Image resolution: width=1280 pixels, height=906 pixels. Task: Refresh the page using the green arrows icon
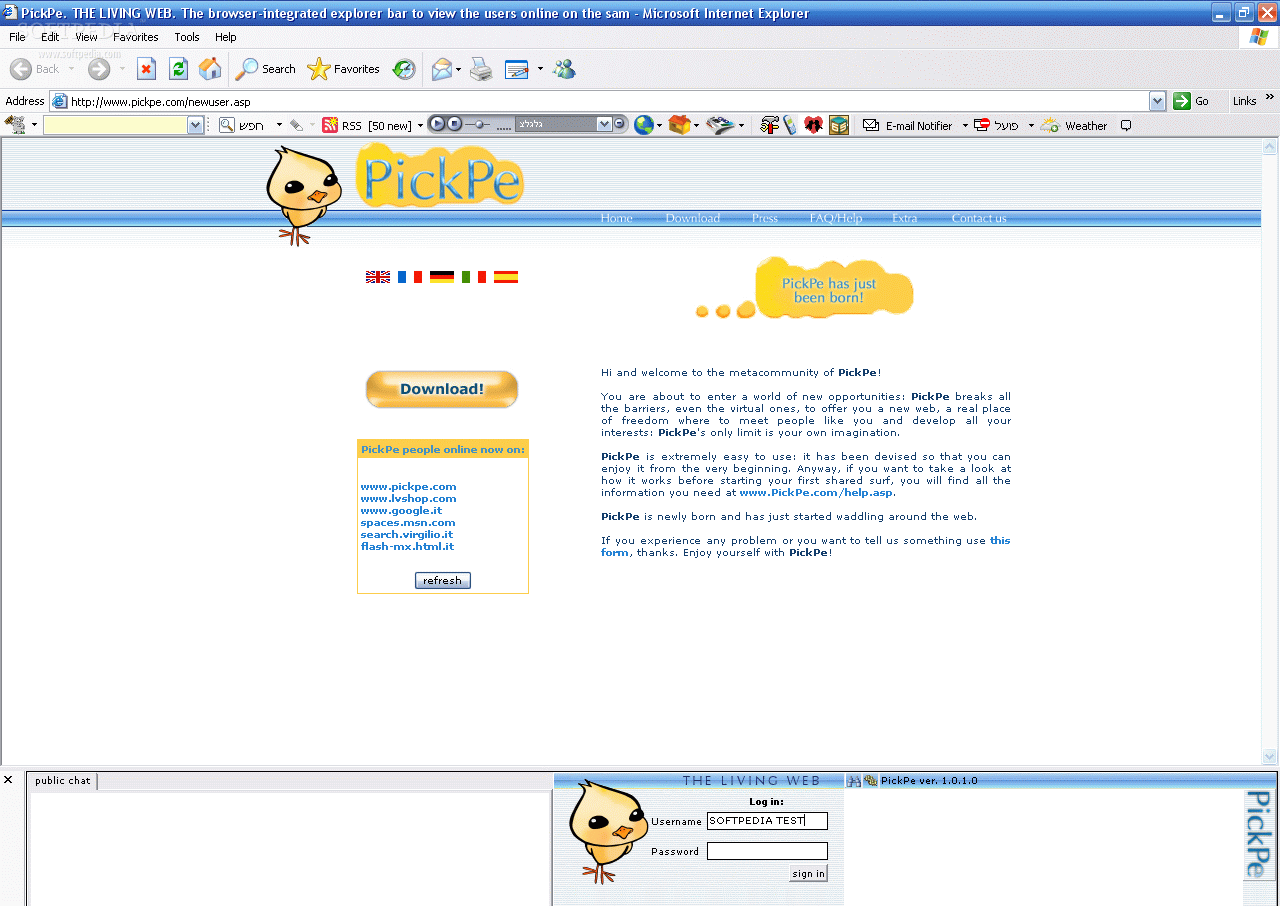(x=178, y=69)
